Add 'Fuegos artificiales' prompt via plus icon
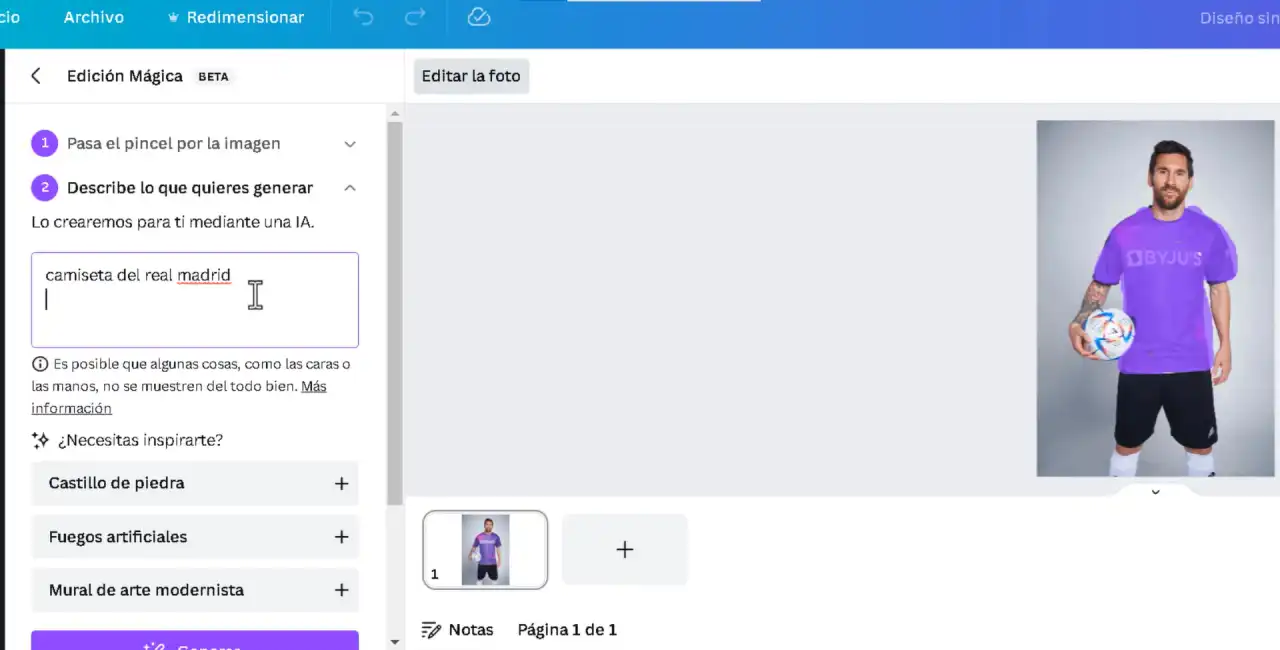The width and height of the screenshot is (1280, 650). pyautogui.click(x=341, y=537)
